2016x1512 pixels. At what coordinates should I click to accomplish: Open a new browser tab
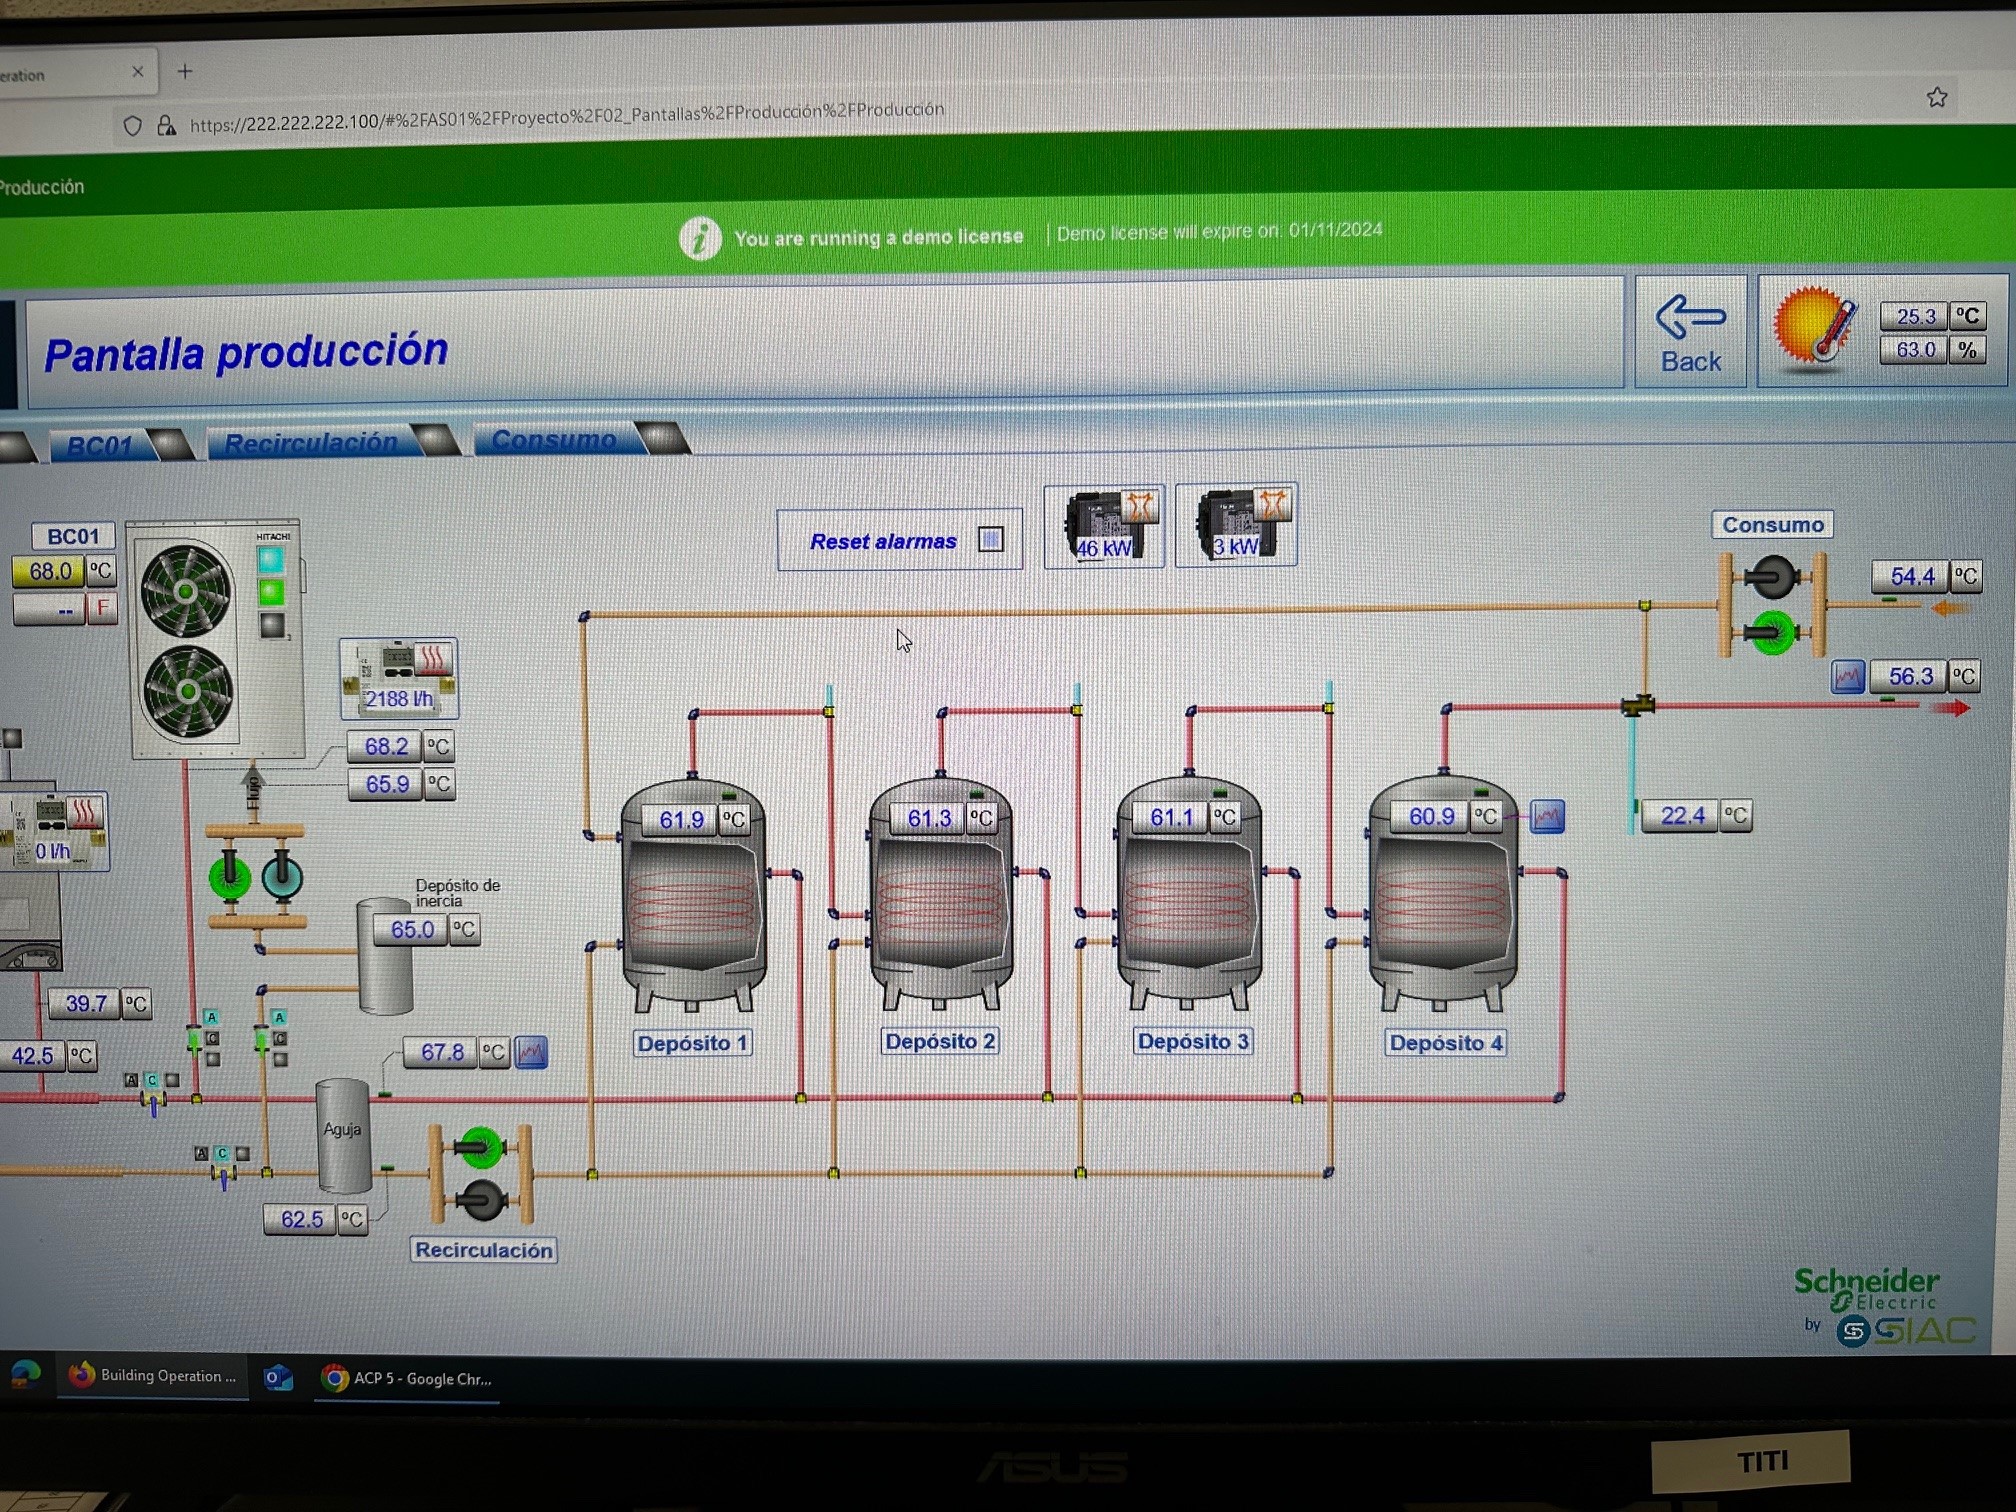pos(185,71)
